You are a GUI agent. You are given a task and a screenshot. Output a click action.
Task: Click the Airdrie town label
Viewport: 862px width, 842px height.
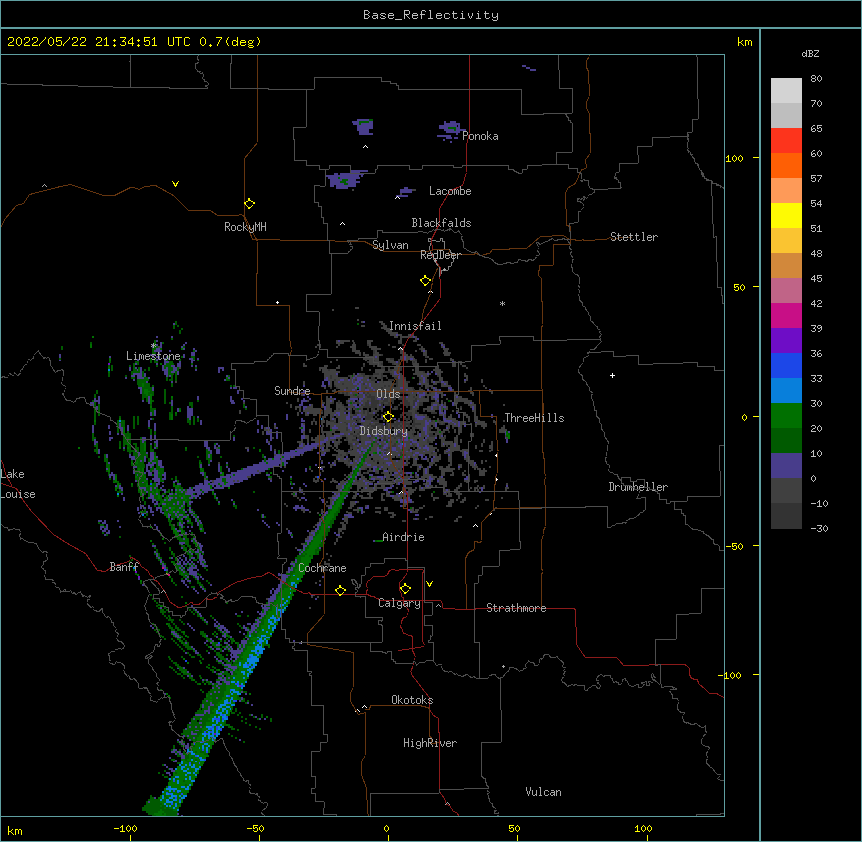pos(404,537)
